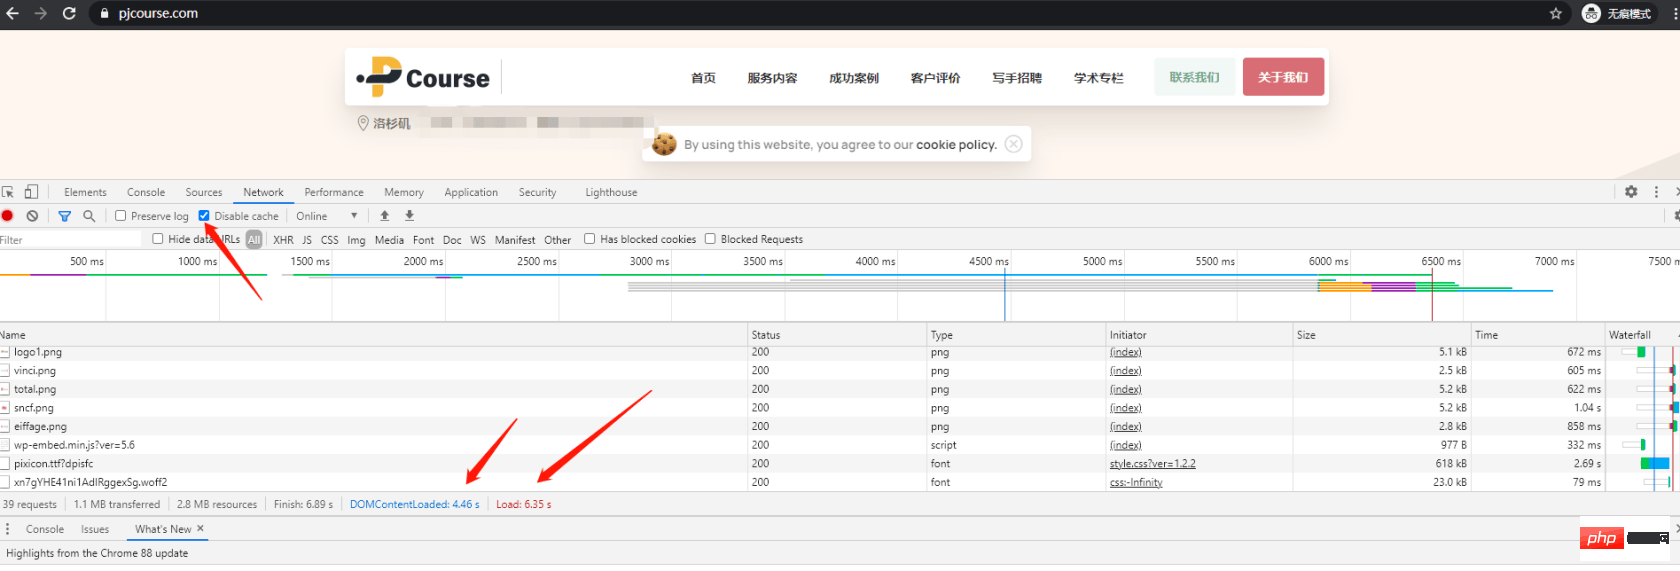Open DevTools three-dot customize menu
The height and width of the screenshot is (571, 1680).
click(1656, 192)
